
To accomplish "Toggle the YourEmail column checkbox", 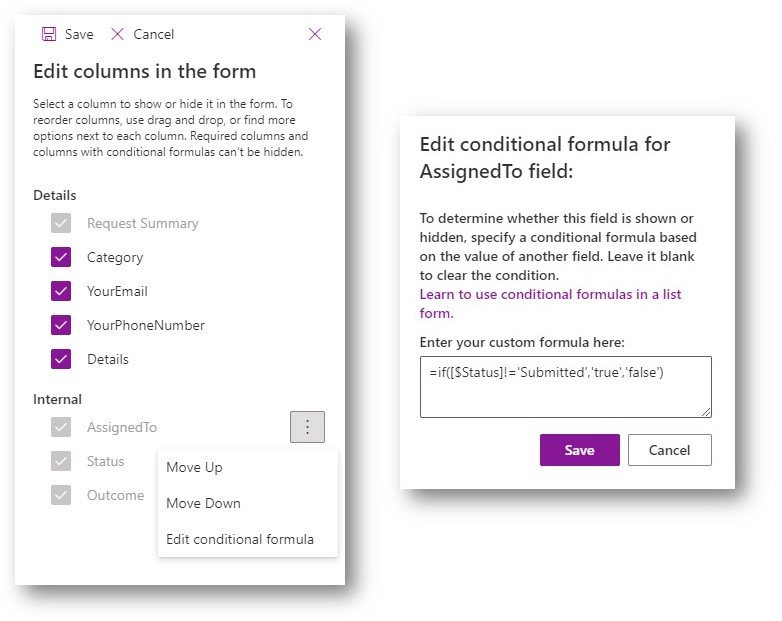I will point(61,291).
